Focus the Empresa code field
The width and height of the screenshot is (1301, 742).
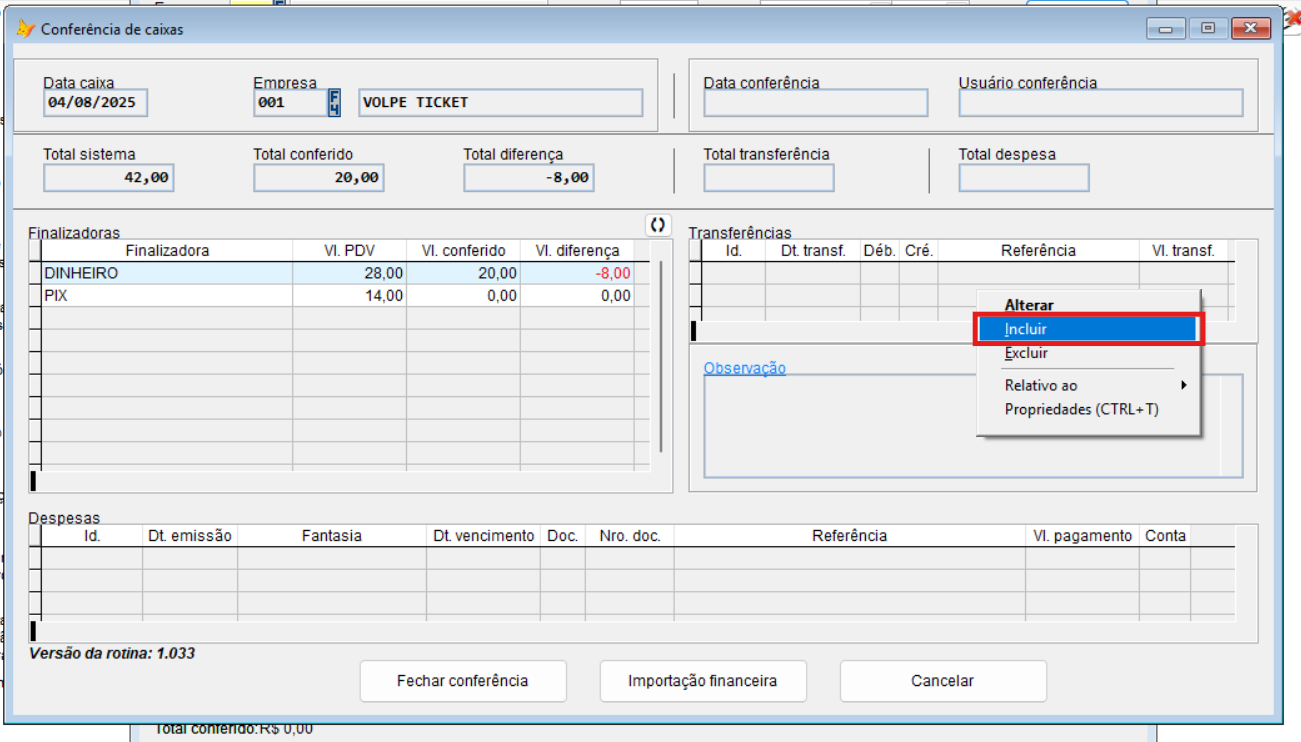(289, 103)
